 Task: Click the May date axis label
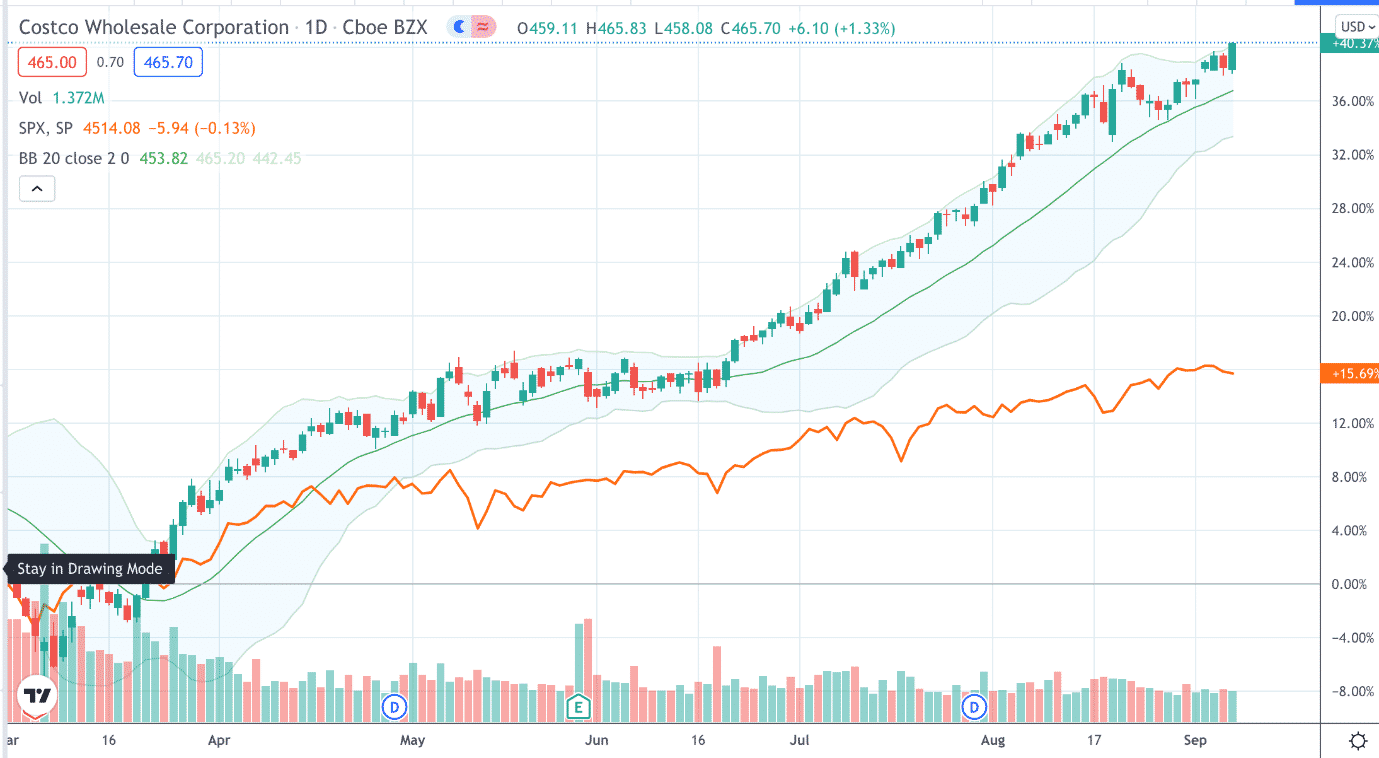coord(413,741)
